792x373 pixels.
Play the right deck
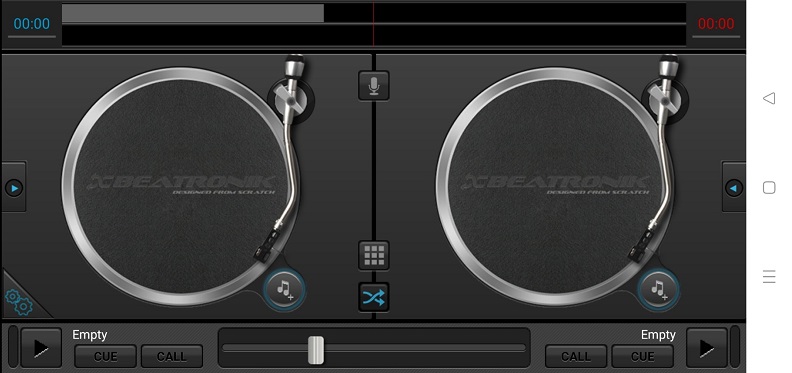click(x=707, y=347)
